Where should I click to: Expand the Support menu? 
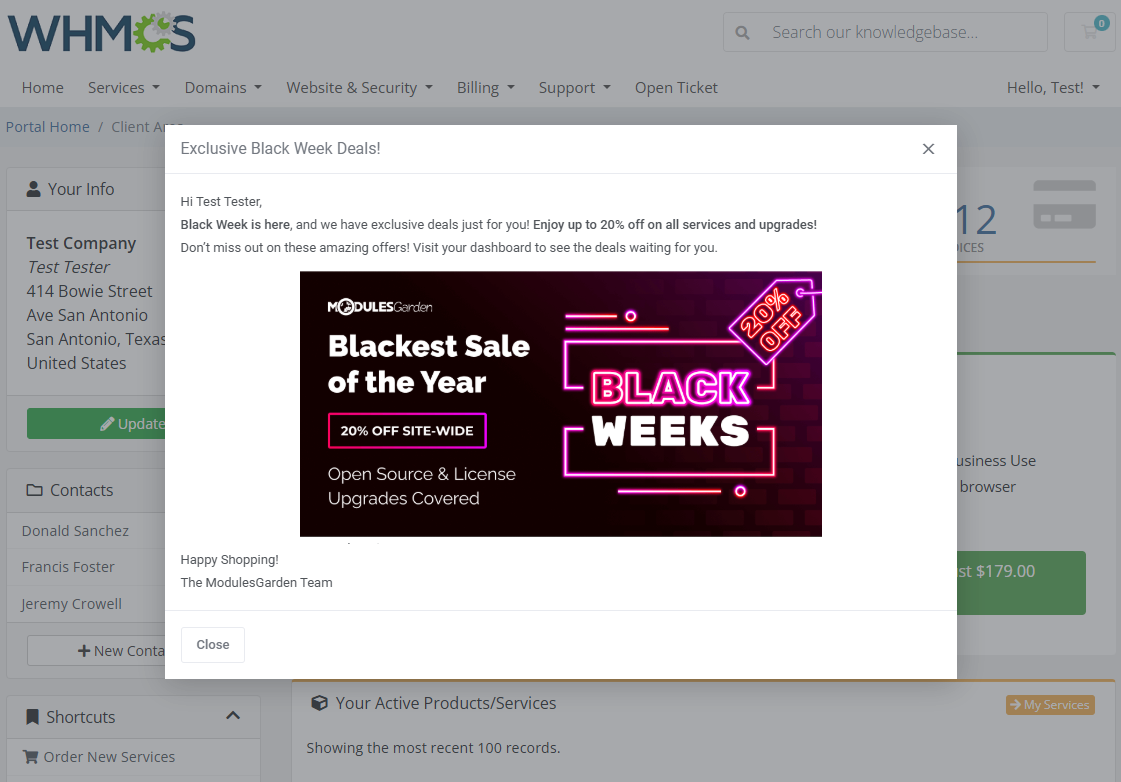575,88
